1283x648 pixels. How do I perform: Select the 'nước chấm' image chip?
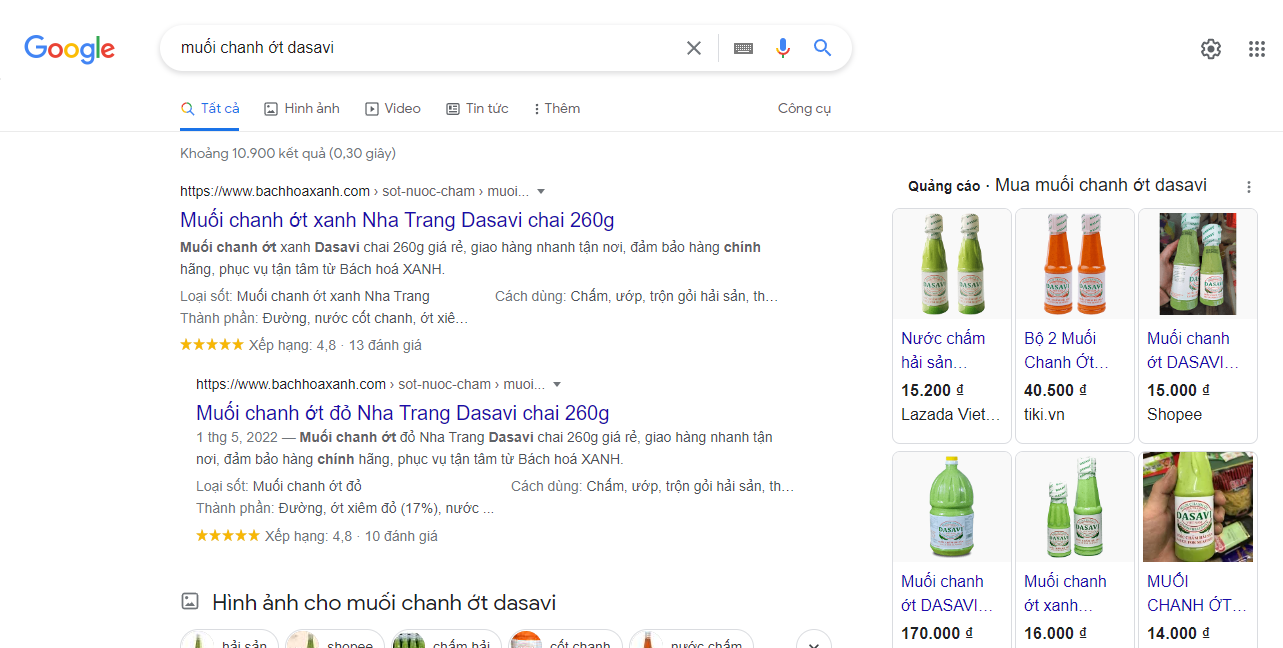coord(691,640)
